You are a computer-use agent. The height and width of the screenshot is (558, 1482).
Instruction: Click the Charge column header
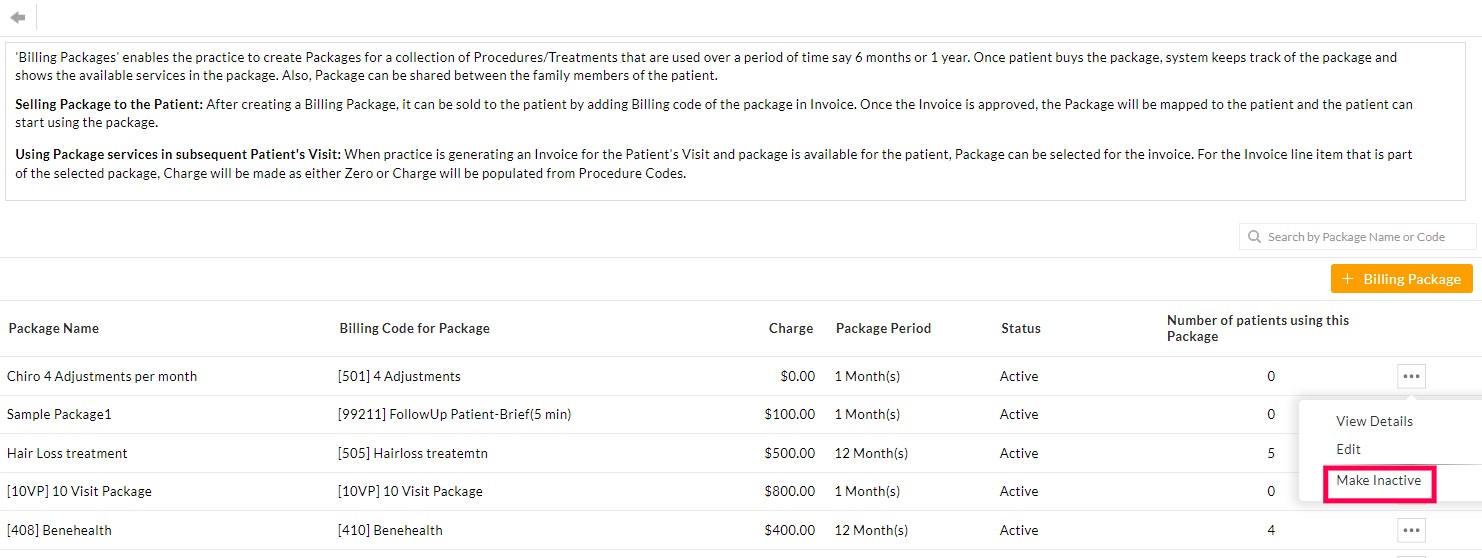(x=790, y=328)
